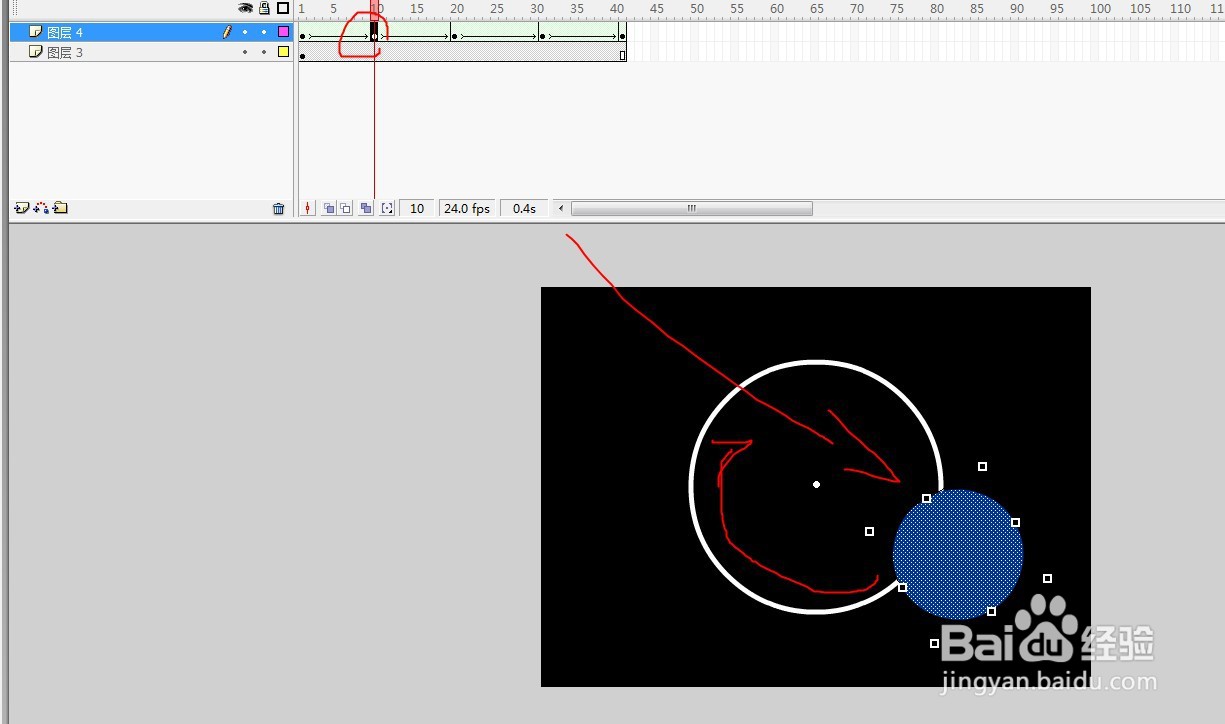This screenshot has width=1225, height=724.
Task: Click frame 100 on the timeline ruler
Action: [x=1100, y=8]
